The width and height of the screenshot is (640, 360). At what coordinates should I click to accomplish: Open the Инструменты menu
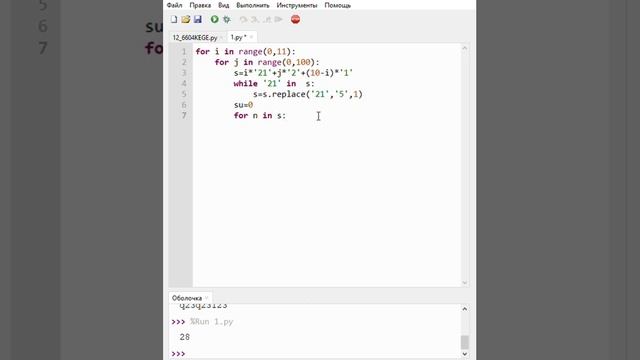coord(297,5)
